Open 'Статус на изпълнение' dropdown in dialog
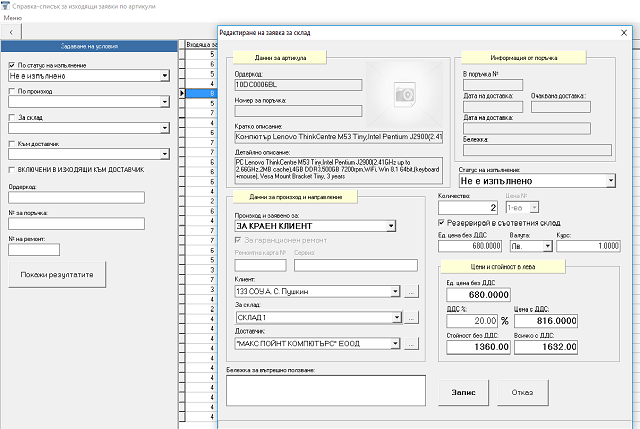Image resolution: width=640 pixels, height=429 pixels. [x=611, y=180]
